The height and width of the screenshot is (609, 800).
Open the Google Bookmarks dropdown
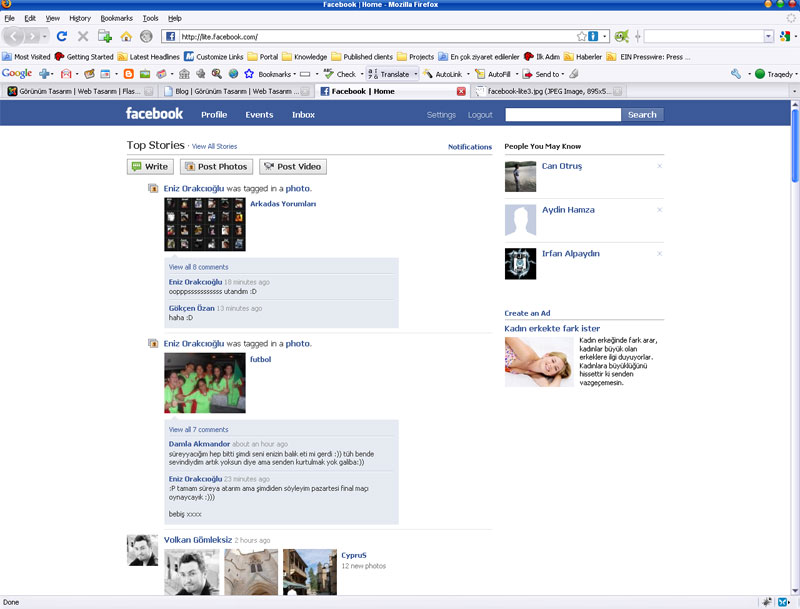pyautogui.click(x=294, y=74)
